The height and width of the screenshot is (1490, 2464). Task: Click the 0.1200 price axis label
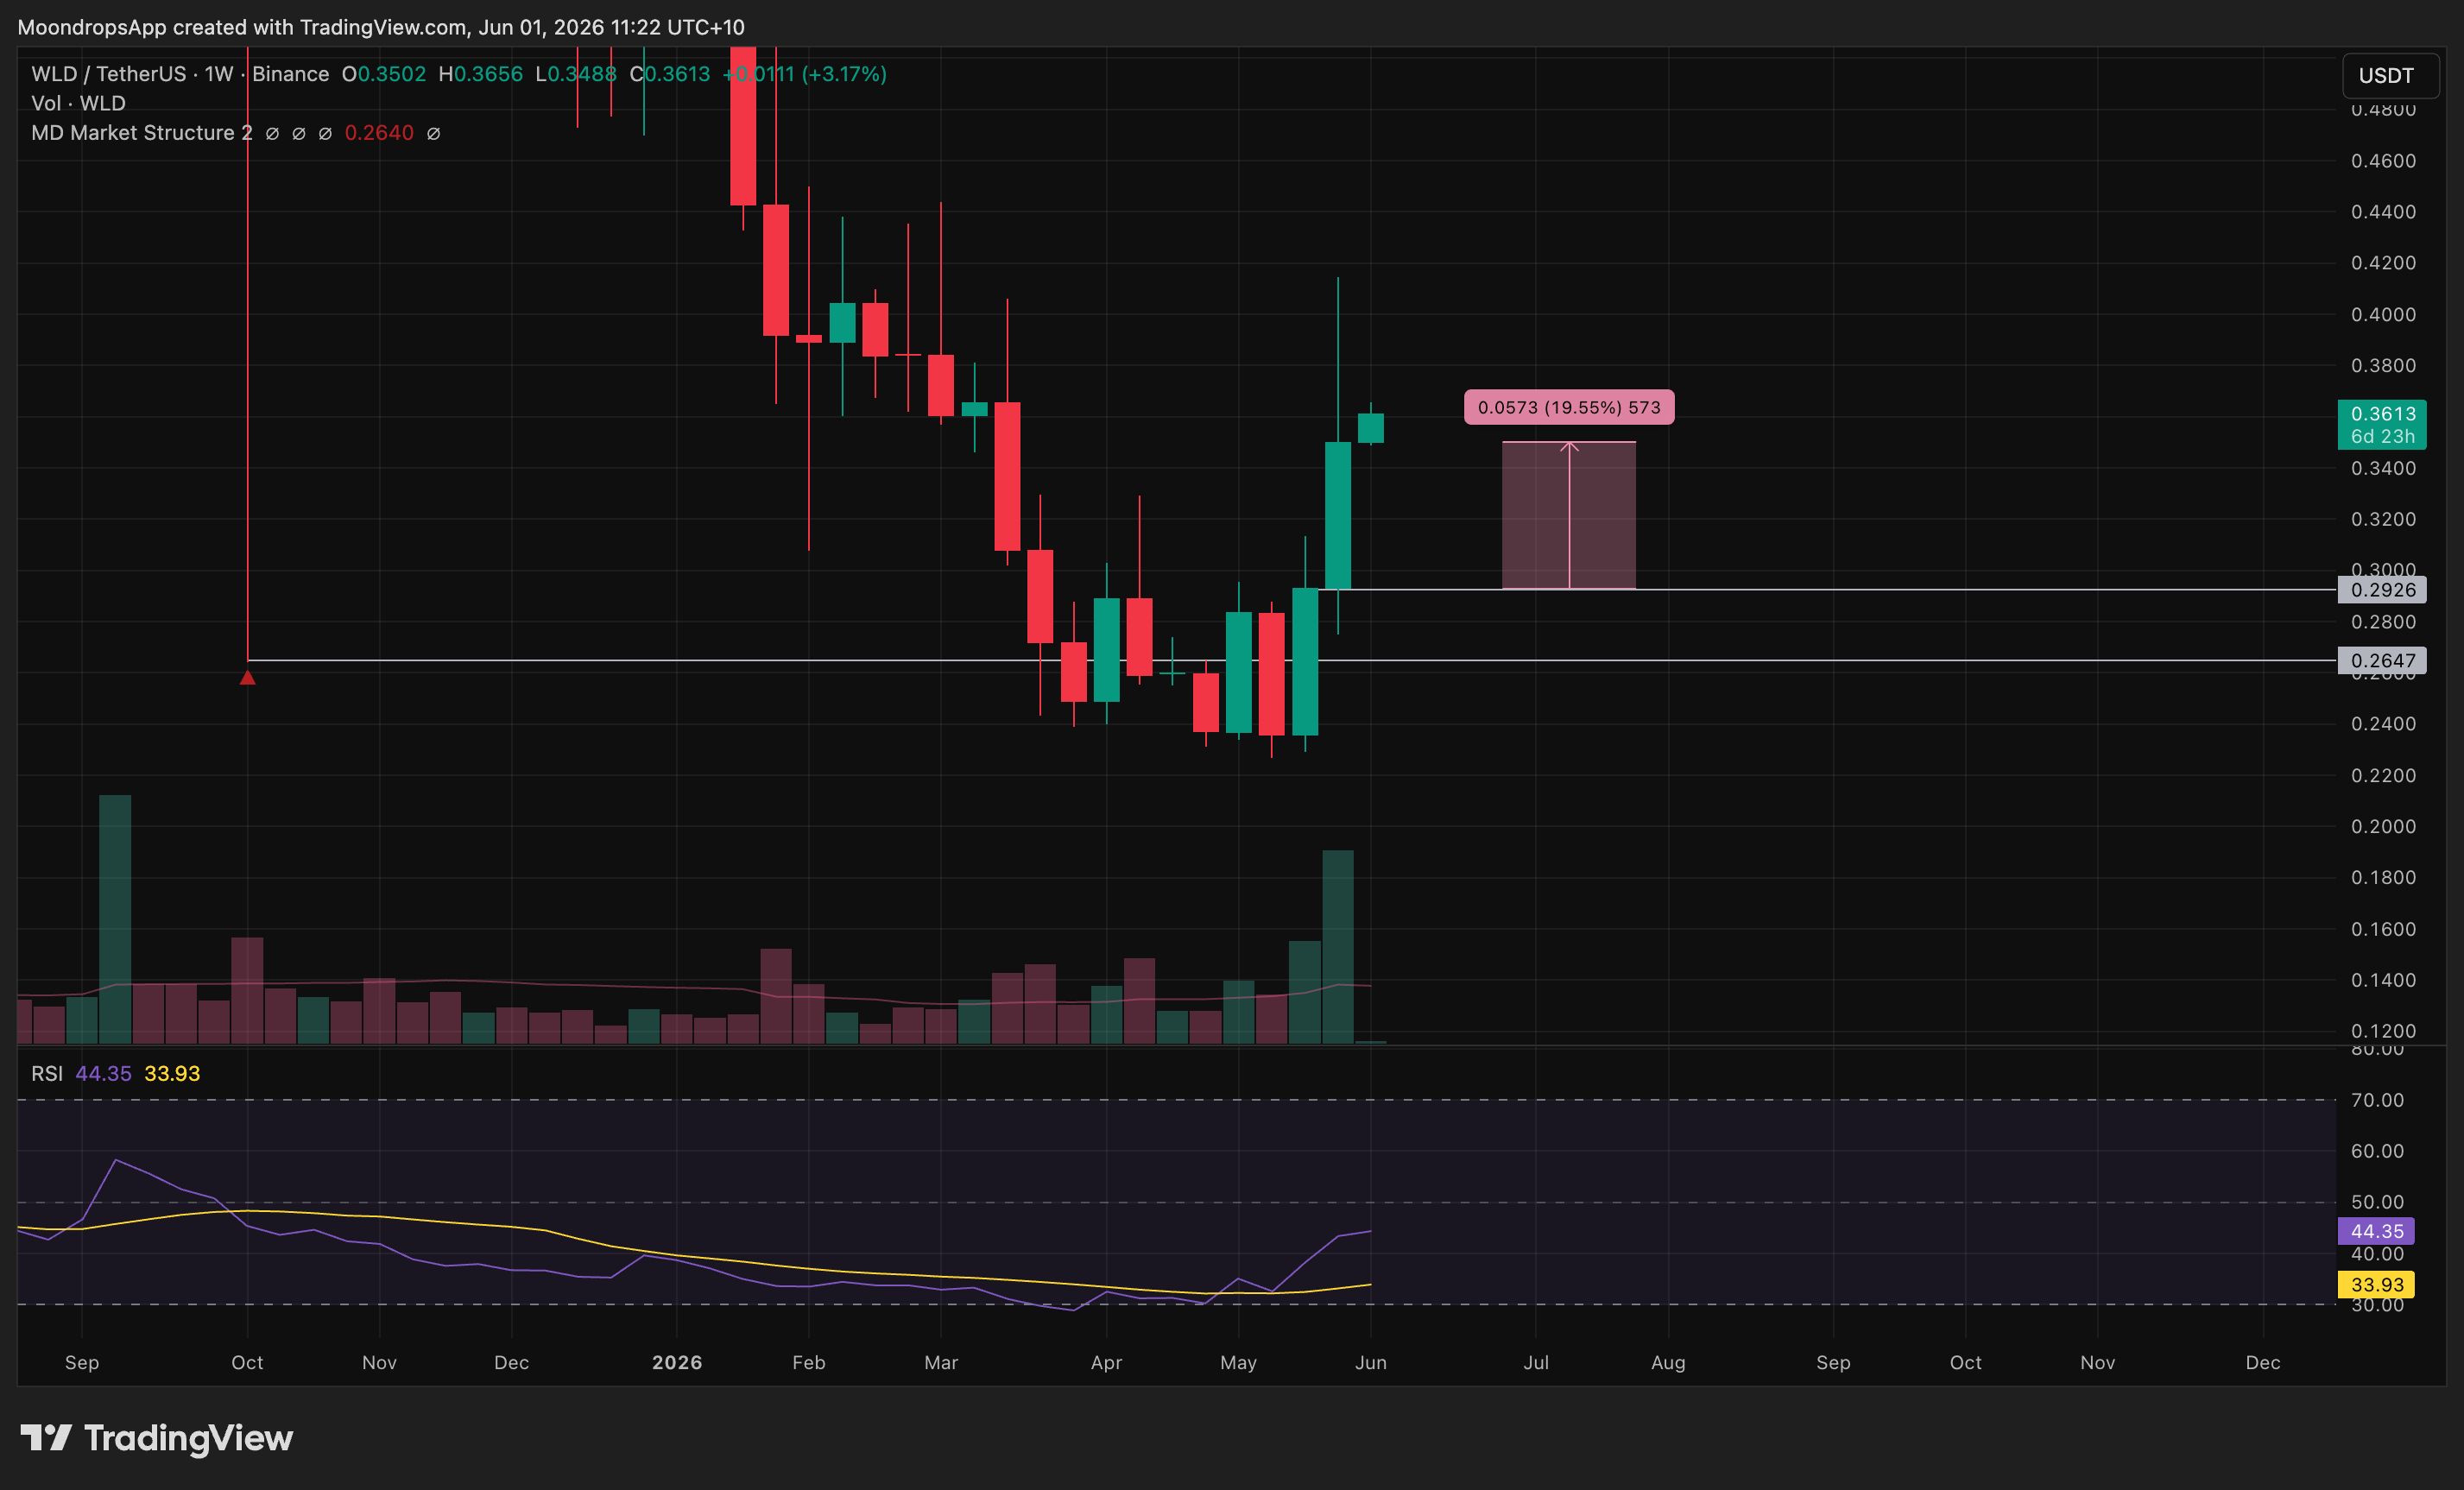(2383, 1031)
